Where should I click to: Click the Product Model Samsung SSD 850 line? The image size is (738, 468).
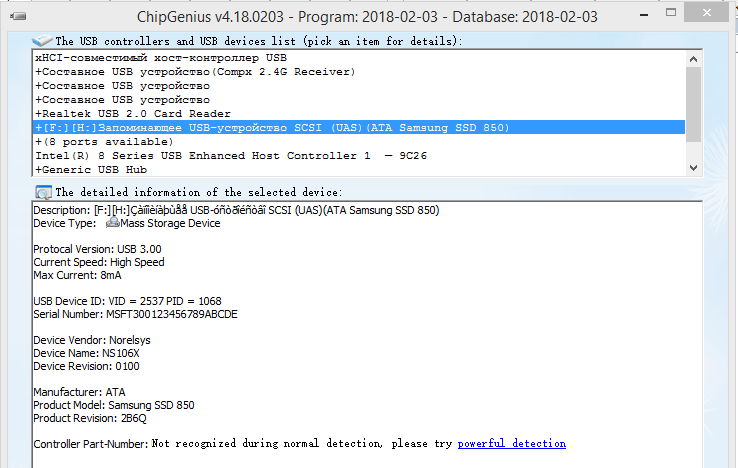click(x=114, y=405)
